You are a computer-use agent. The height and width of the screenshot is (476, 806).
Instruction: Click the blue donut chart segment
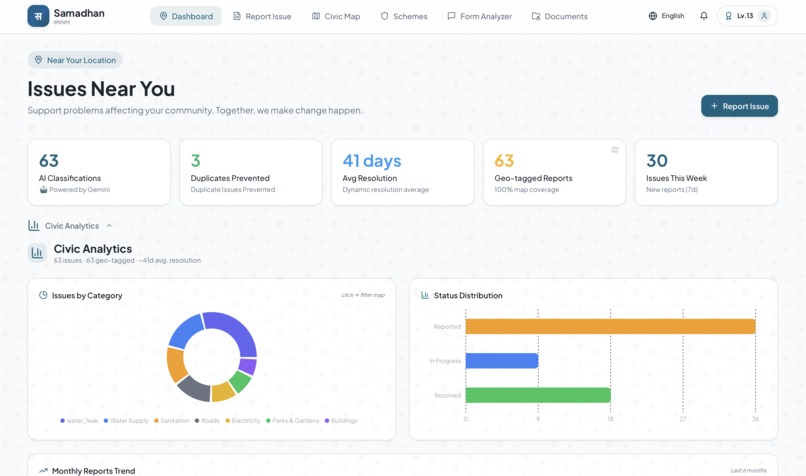(185, 331)
